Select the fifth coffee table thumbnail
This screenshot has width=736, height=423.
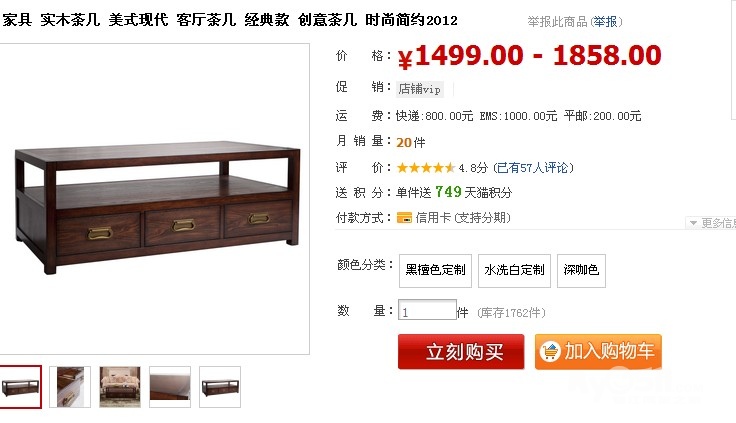pos(220,387)
